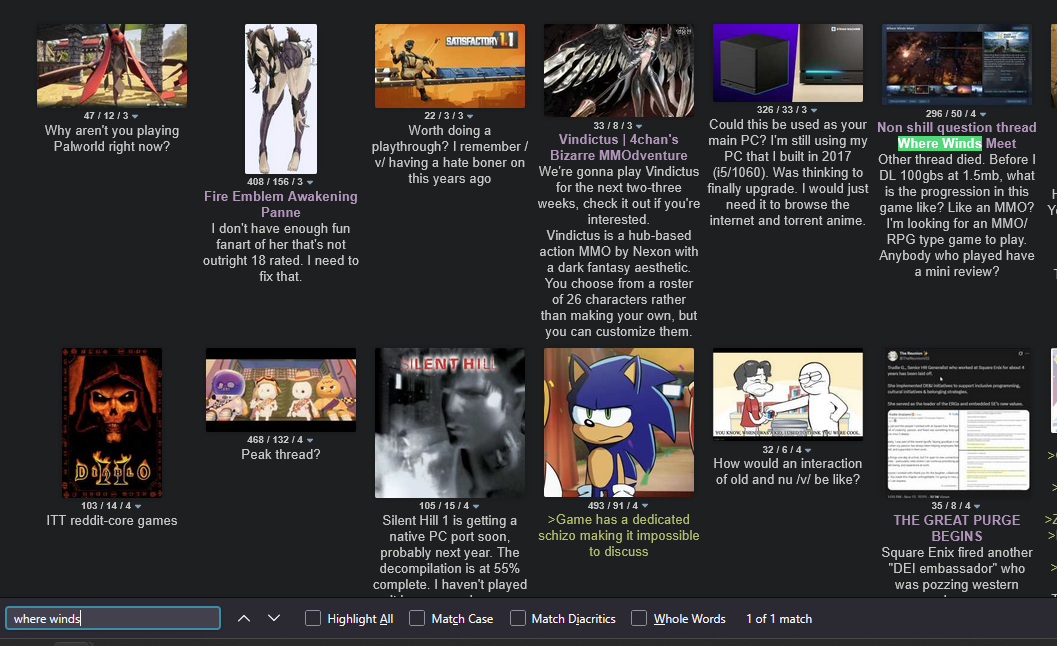Click '47 / 12 / 3' thread stats
This screenshot has height=646, width=1057.
[x=106, y=116]
